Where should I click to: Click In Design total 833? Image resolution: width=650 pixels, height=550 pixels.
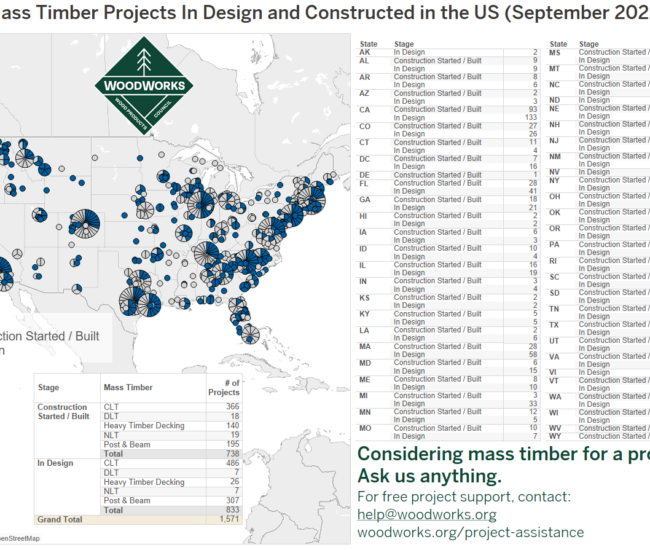(x=233, y=510)
